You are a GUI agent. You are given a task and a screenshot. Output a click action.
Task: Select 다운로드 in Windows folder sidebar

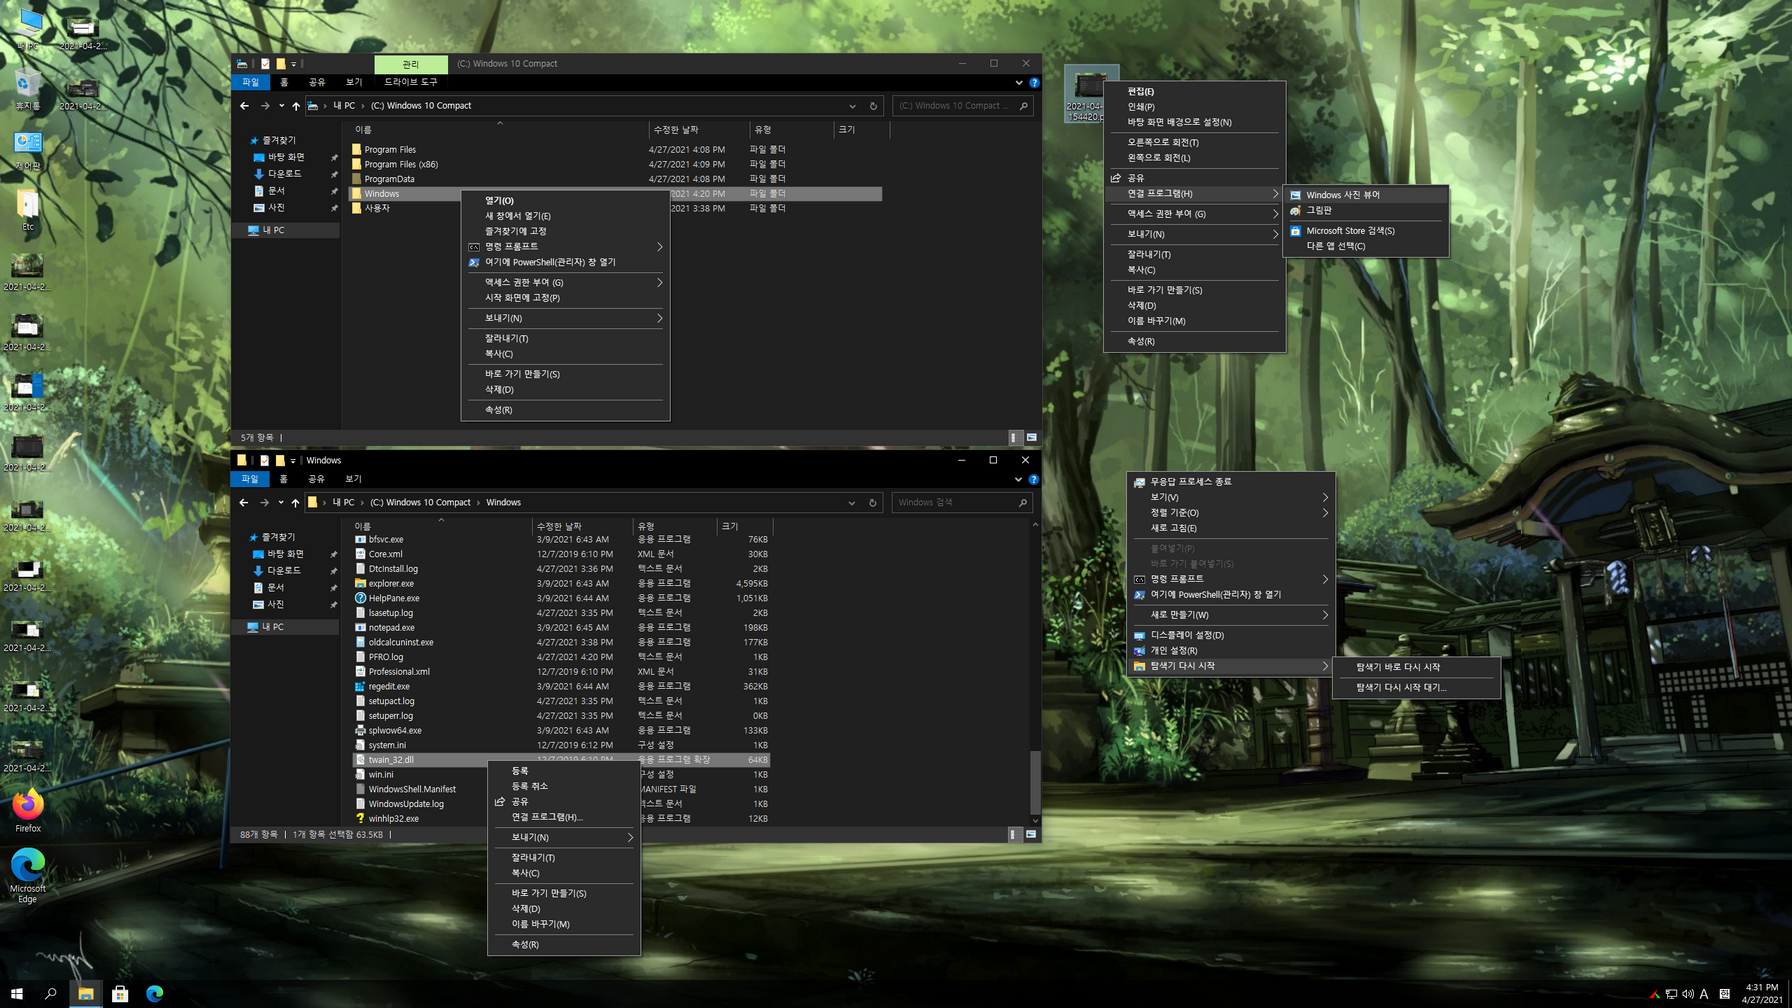click(x=284, y=570)
